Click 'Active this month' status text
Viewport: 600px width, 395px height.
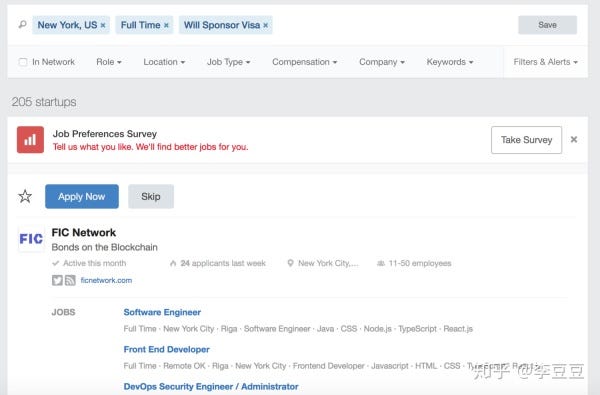click(95, 263)
